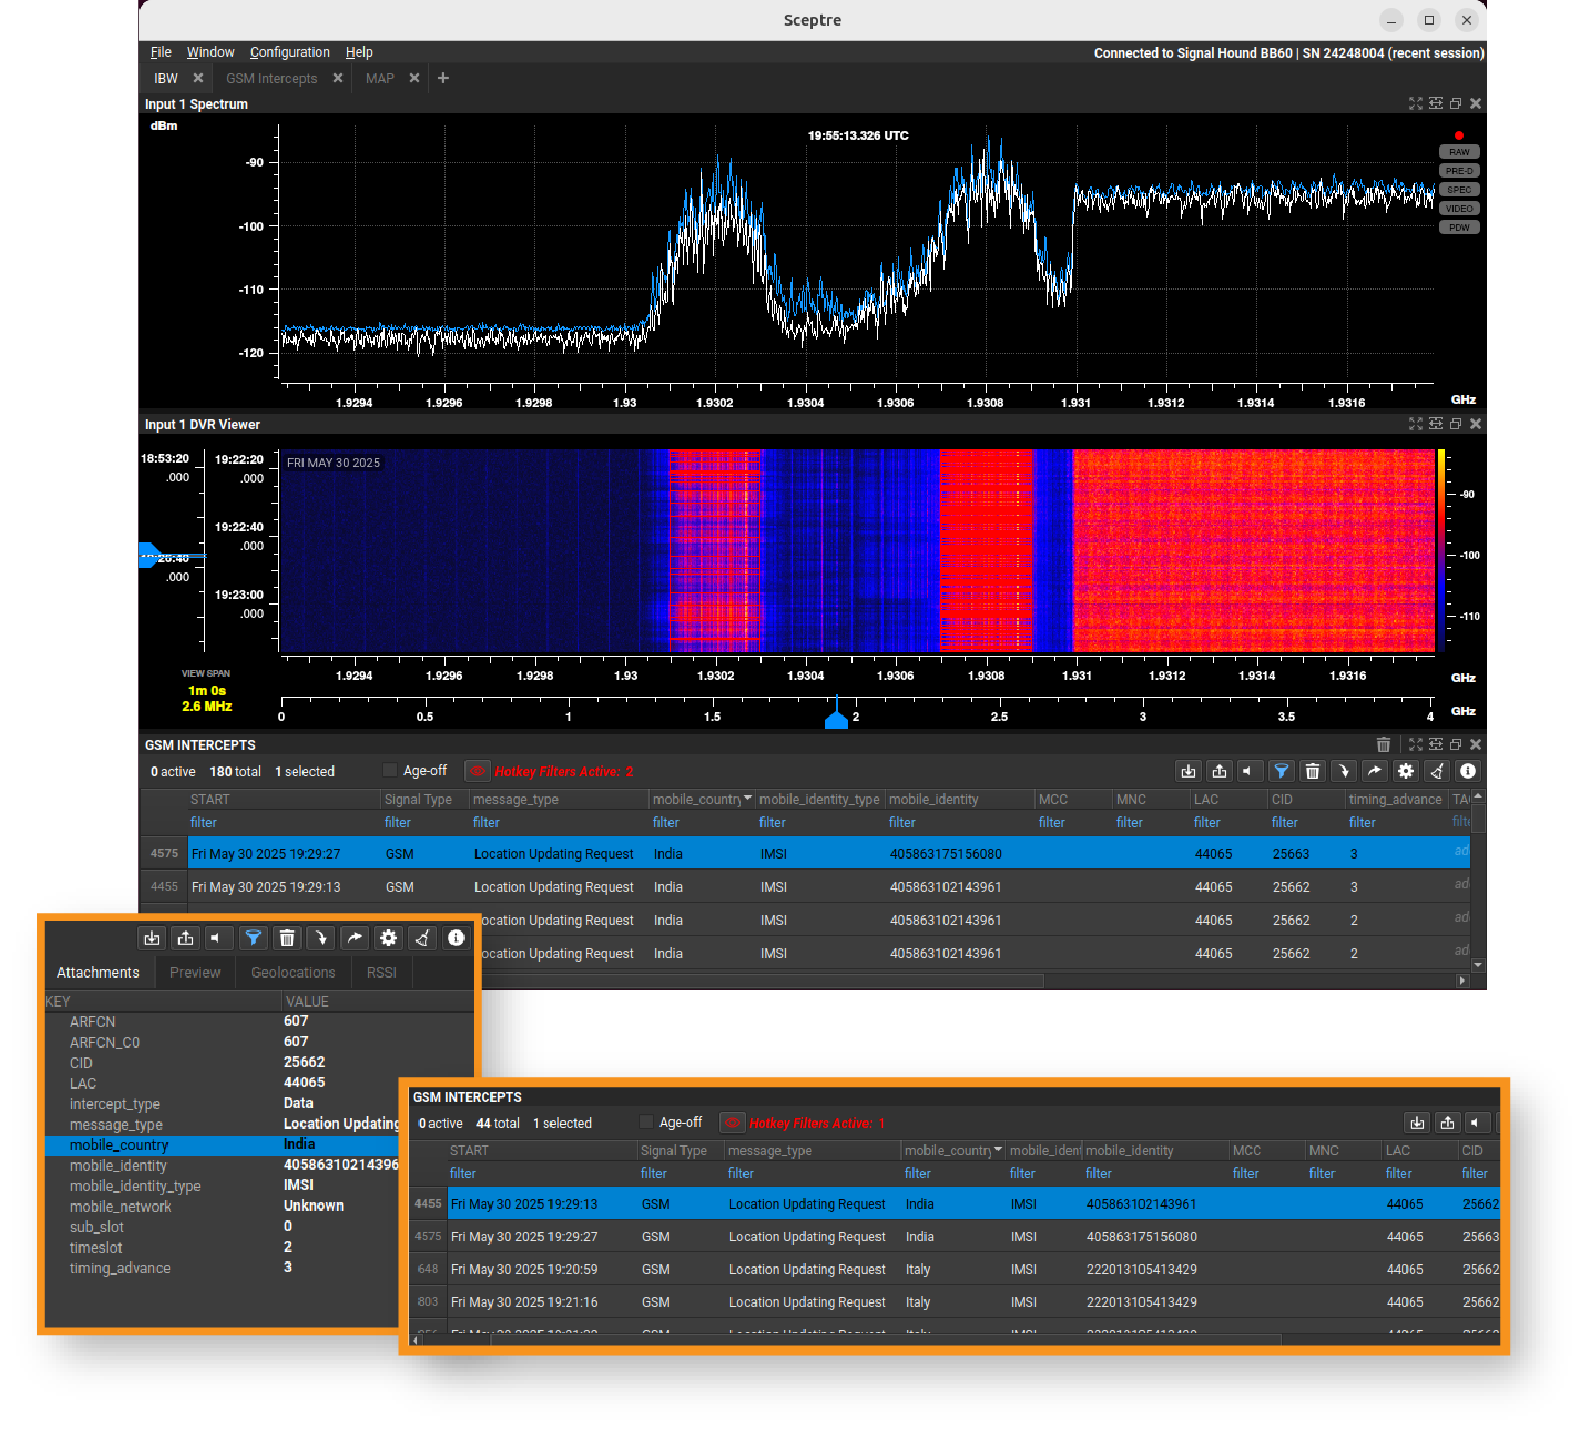Click the broom cleanup icon in the main GSM Intercepts toolbar

[x=1436, y=771]
